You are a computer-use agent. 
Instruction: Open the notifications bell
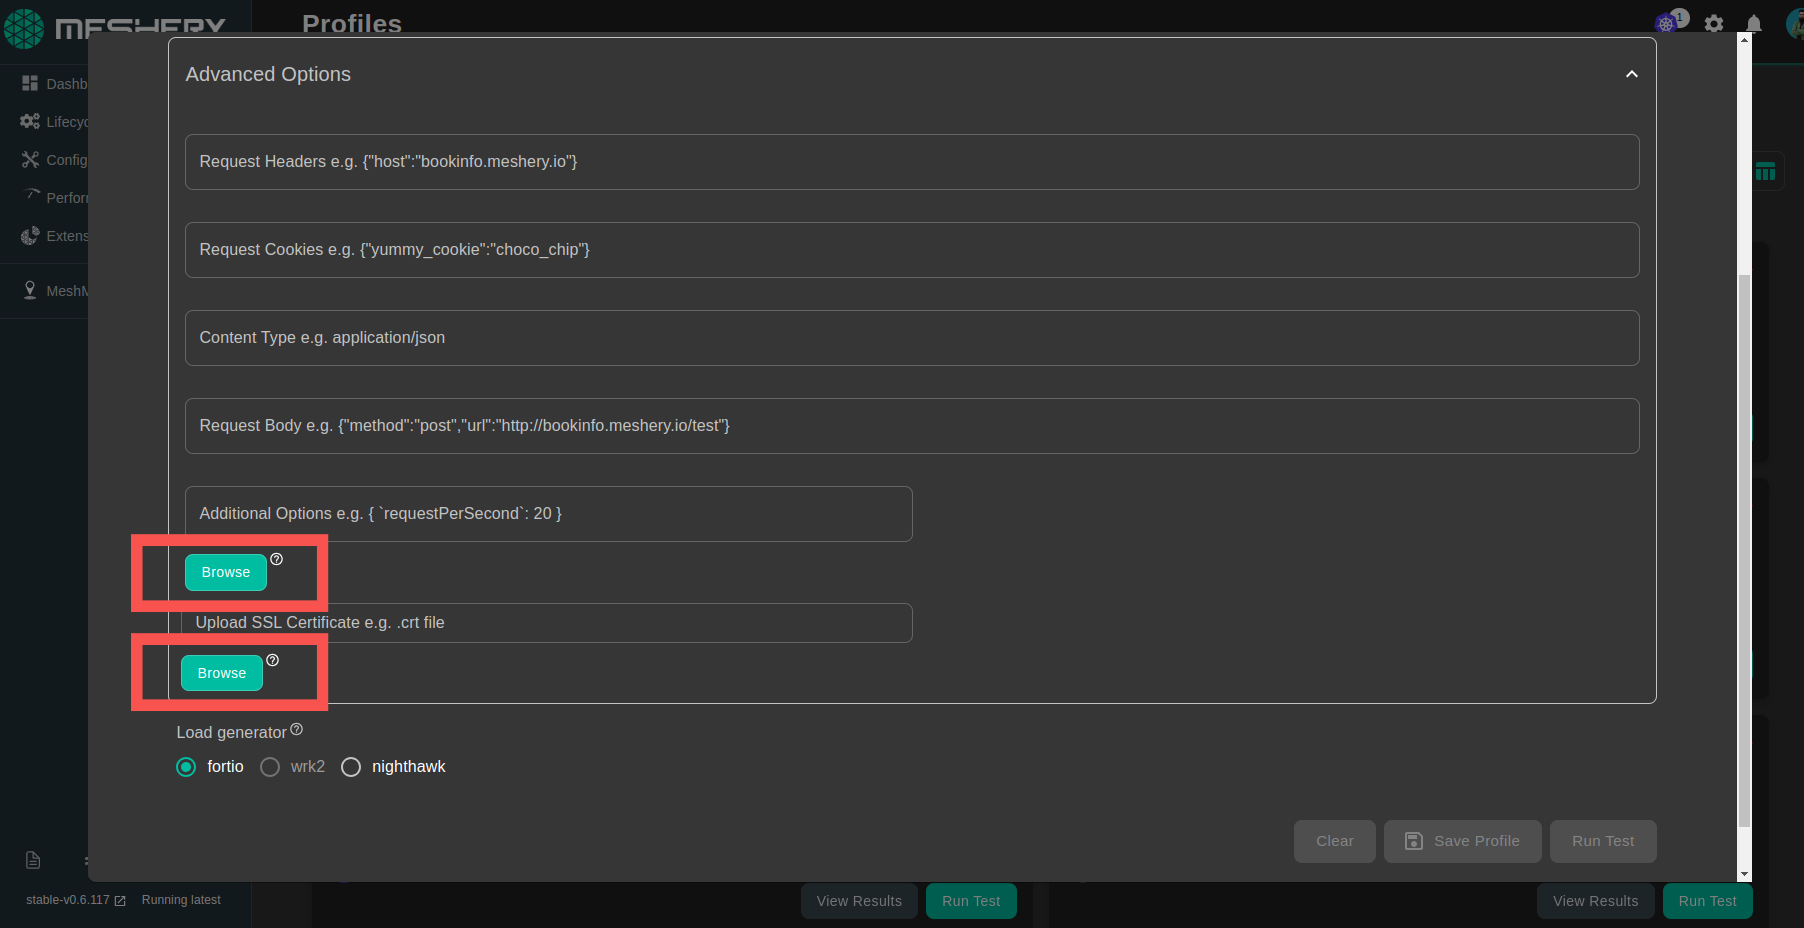point(1753,24)
